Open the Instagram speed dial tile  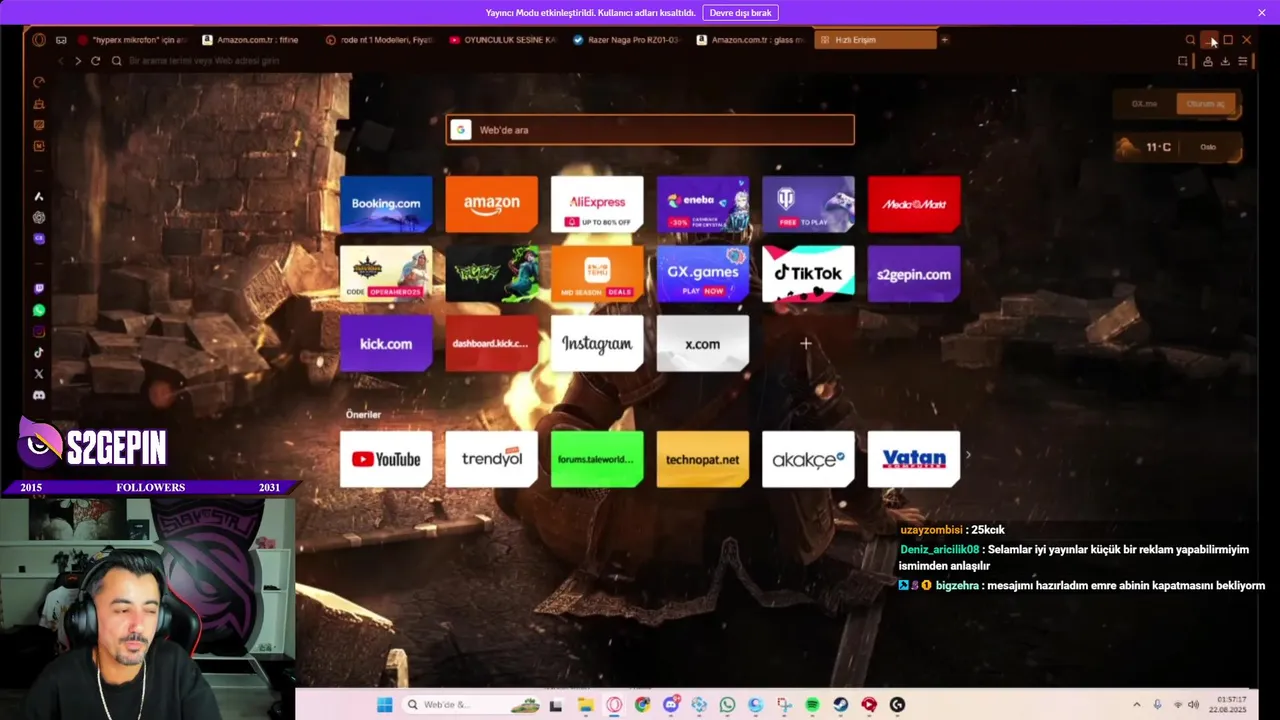click(x=597, y=343)
